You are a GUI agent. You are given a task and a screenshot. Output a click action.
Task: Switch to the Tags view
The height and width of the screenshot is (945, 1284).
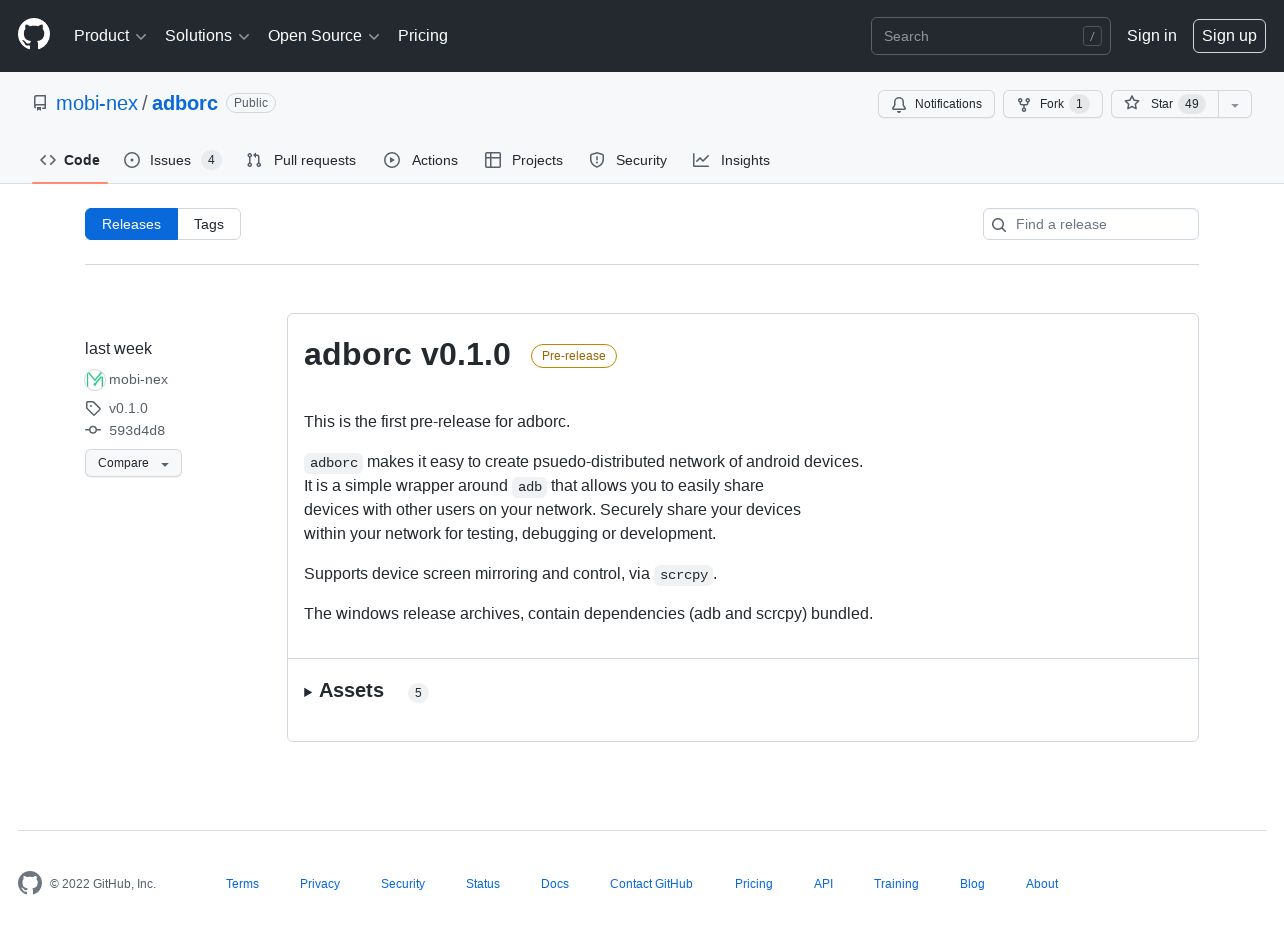coord(209,224)
